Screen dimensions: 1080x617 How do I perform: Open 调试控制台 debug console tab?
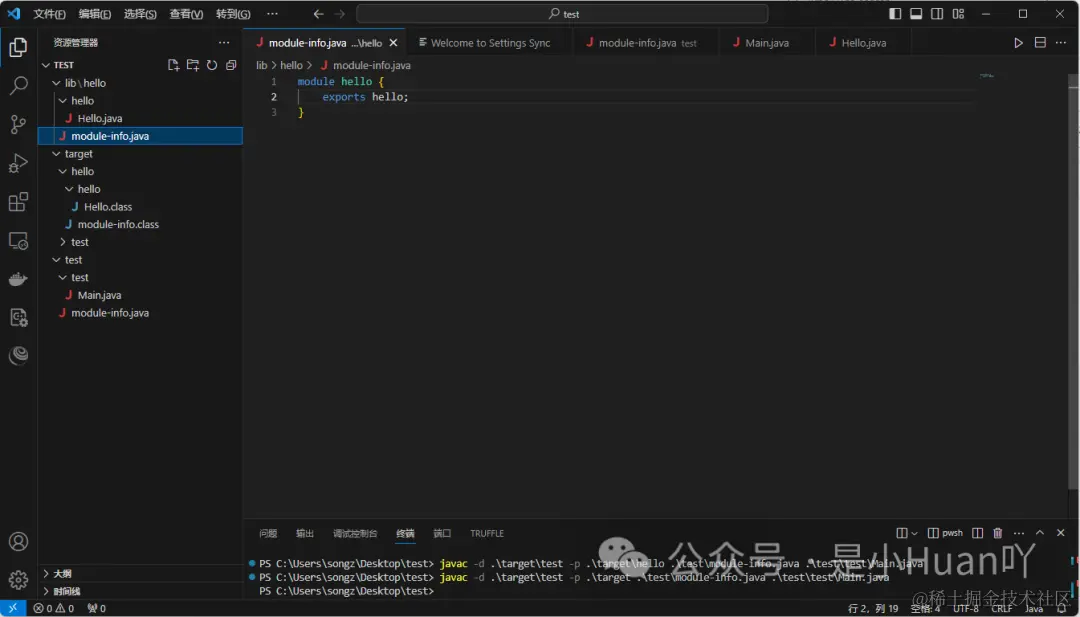coord(355,534)
